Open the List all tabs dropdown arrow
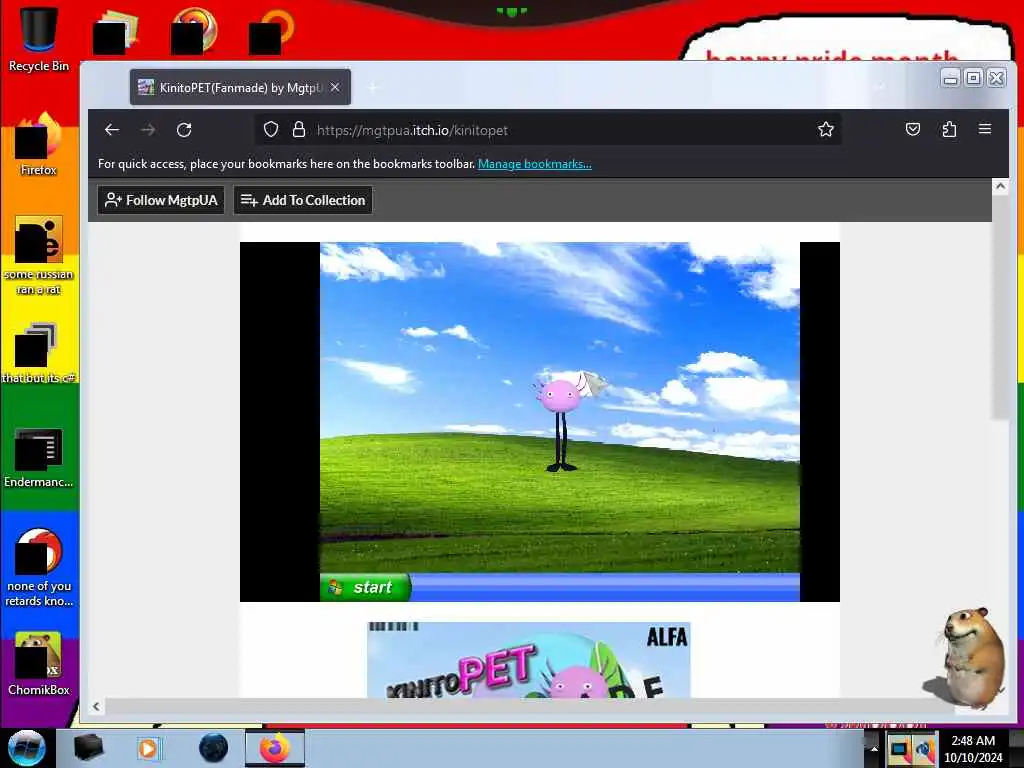Viewport: 1024px width, 768px height. (x=880, y=87)
